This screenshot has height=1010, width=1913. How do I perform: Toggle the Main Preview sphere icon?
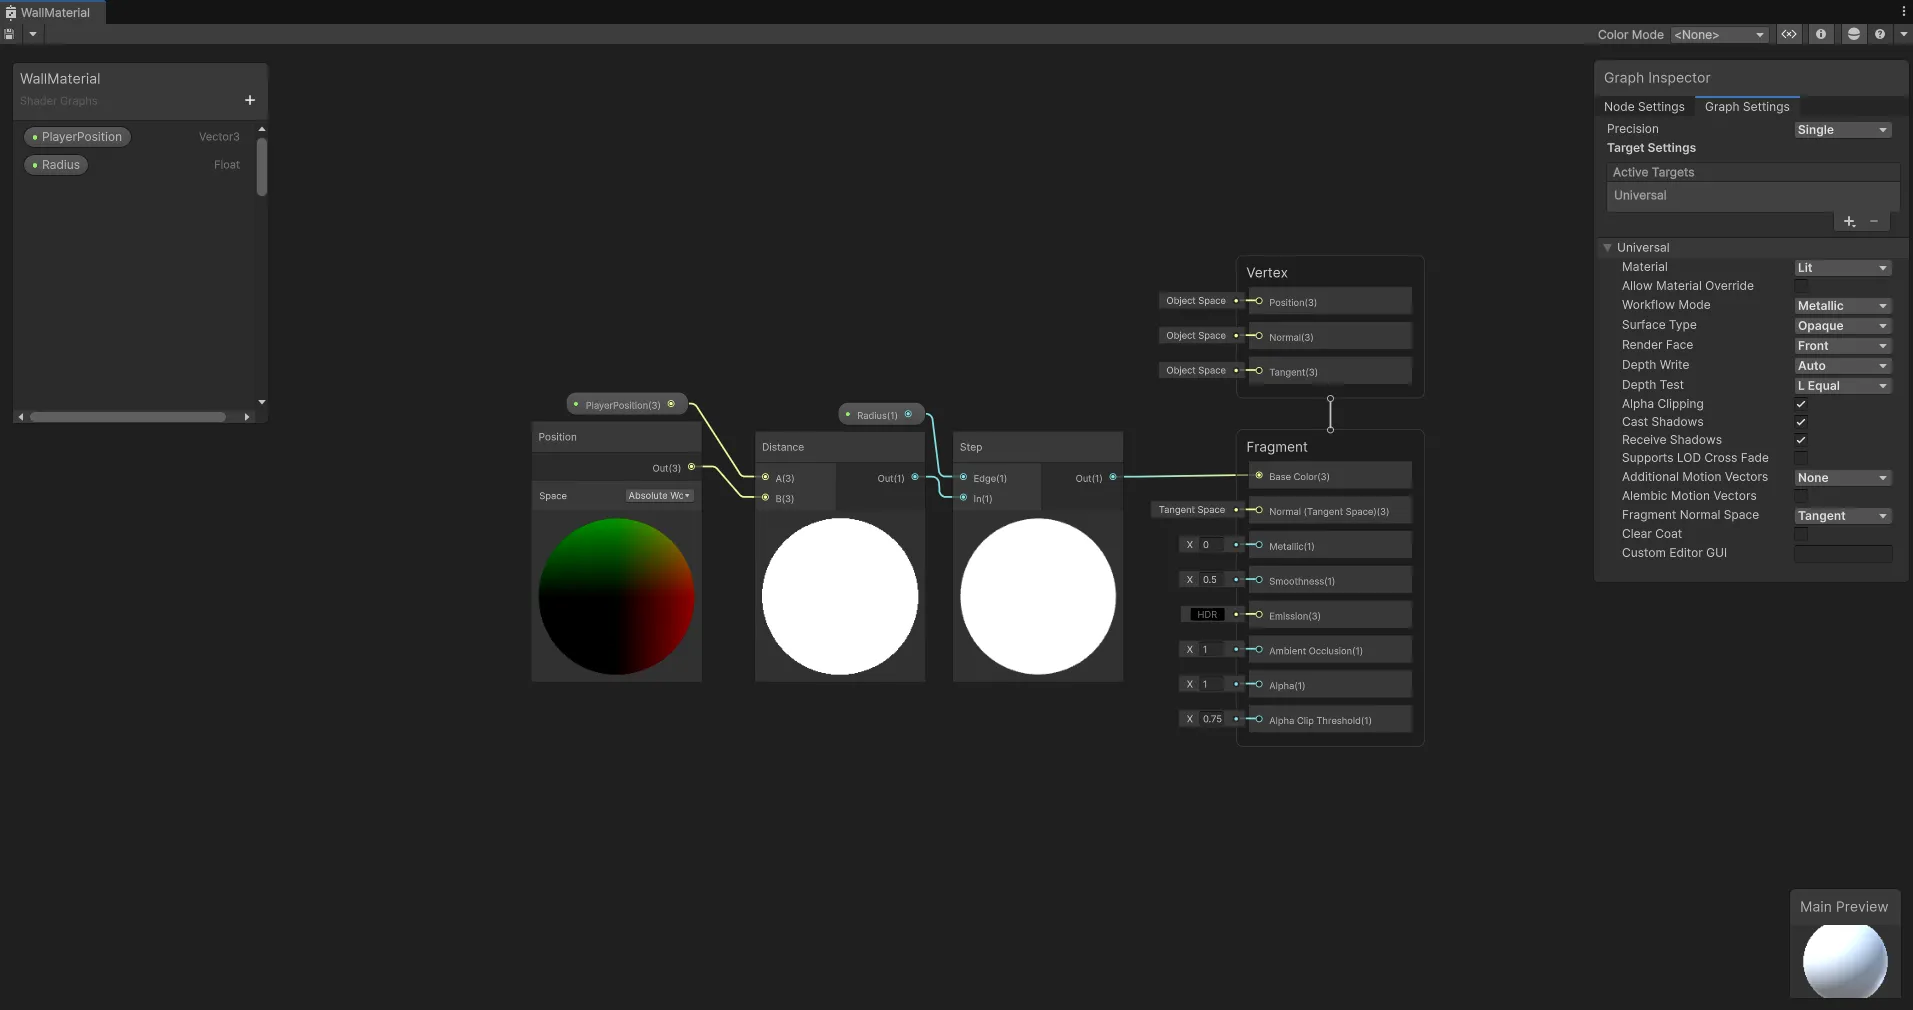[x=1853, y=34]
